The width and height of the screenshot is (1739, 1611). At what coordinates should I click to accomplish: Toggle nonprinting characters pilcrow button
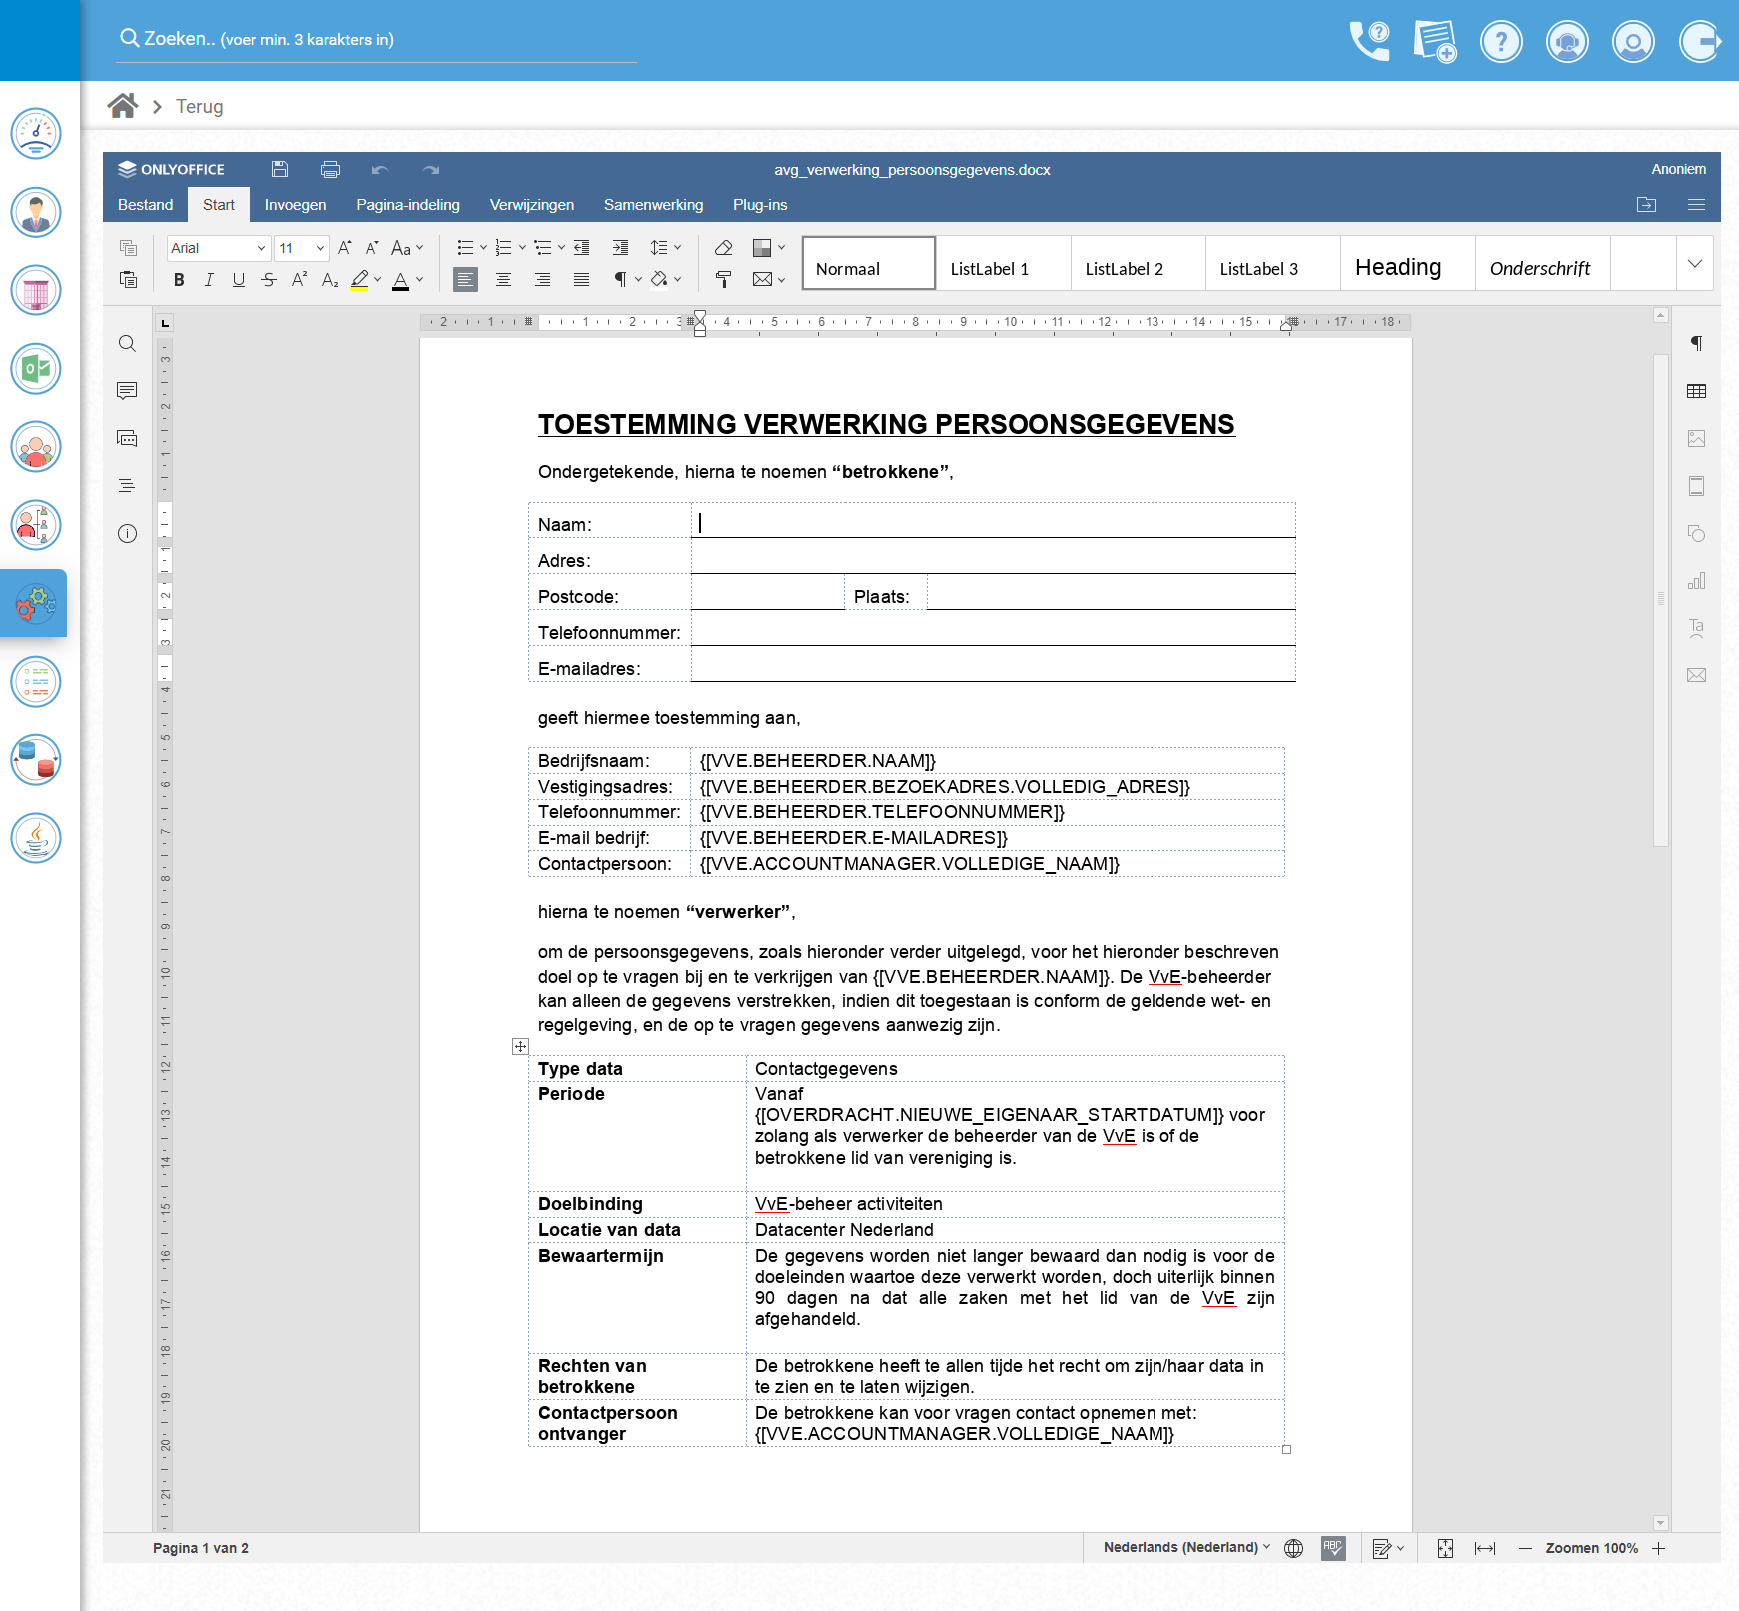click(620, 280)
